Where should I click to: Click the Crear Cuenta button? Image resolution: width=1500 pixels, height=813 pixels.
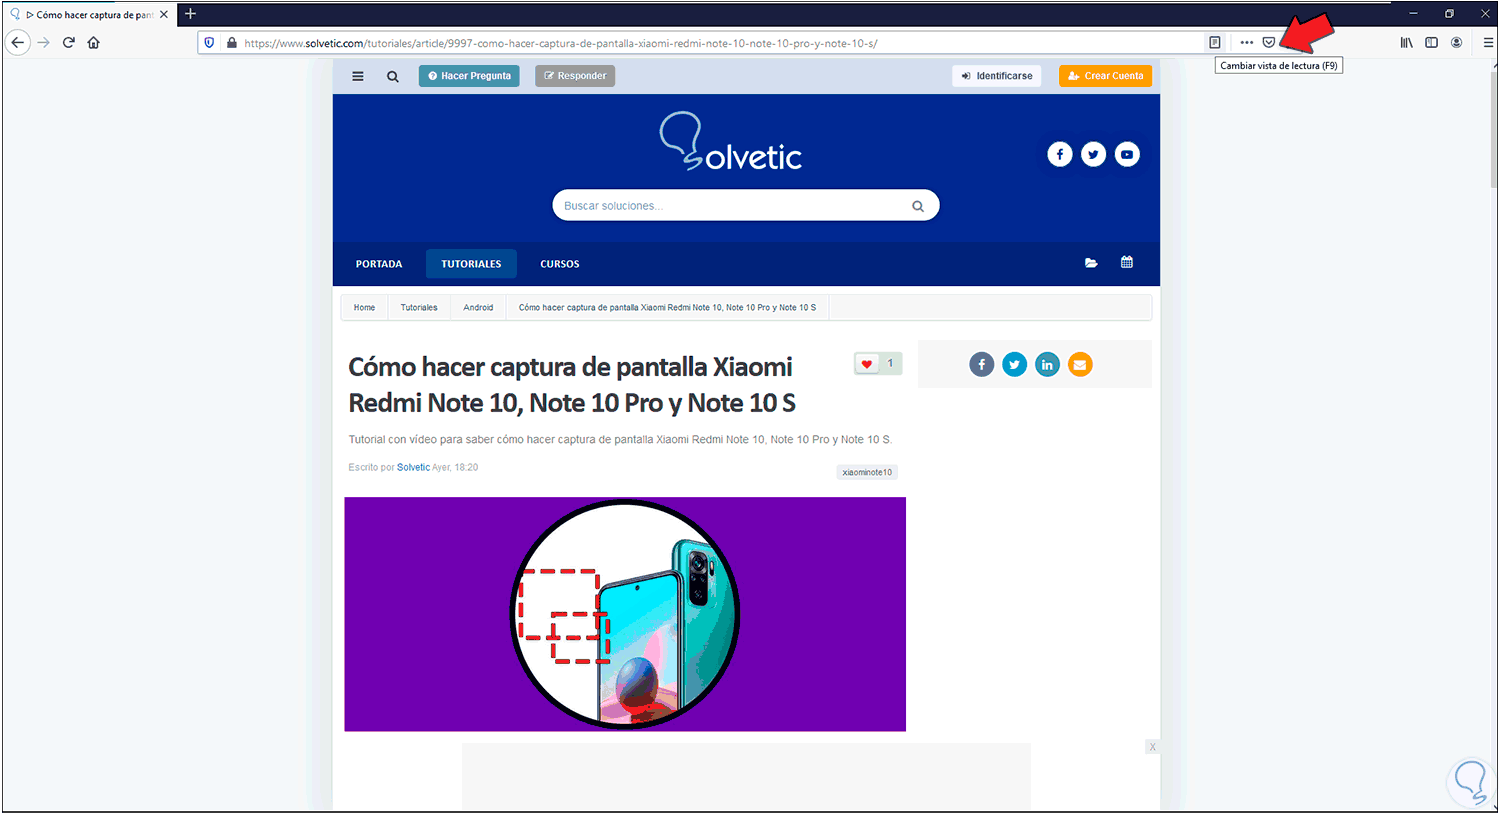pos(1105,76)
